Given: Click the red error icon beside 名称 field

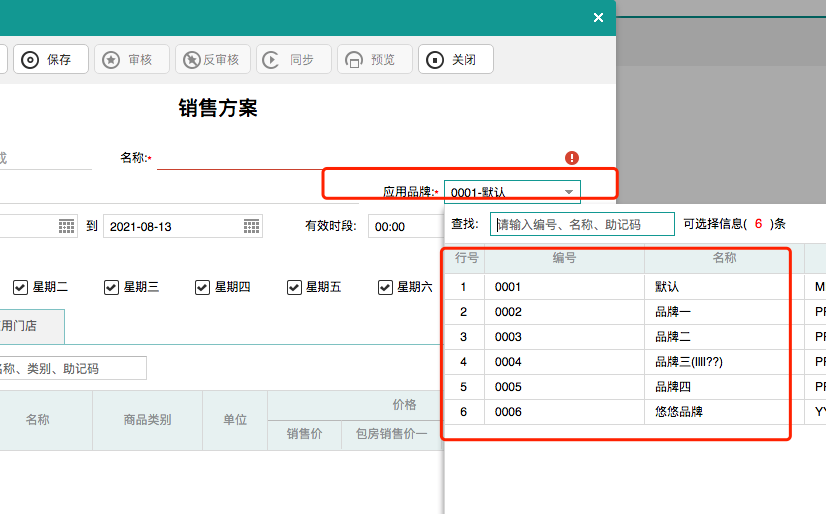Looking at the screenshot, I should (572, 158).
